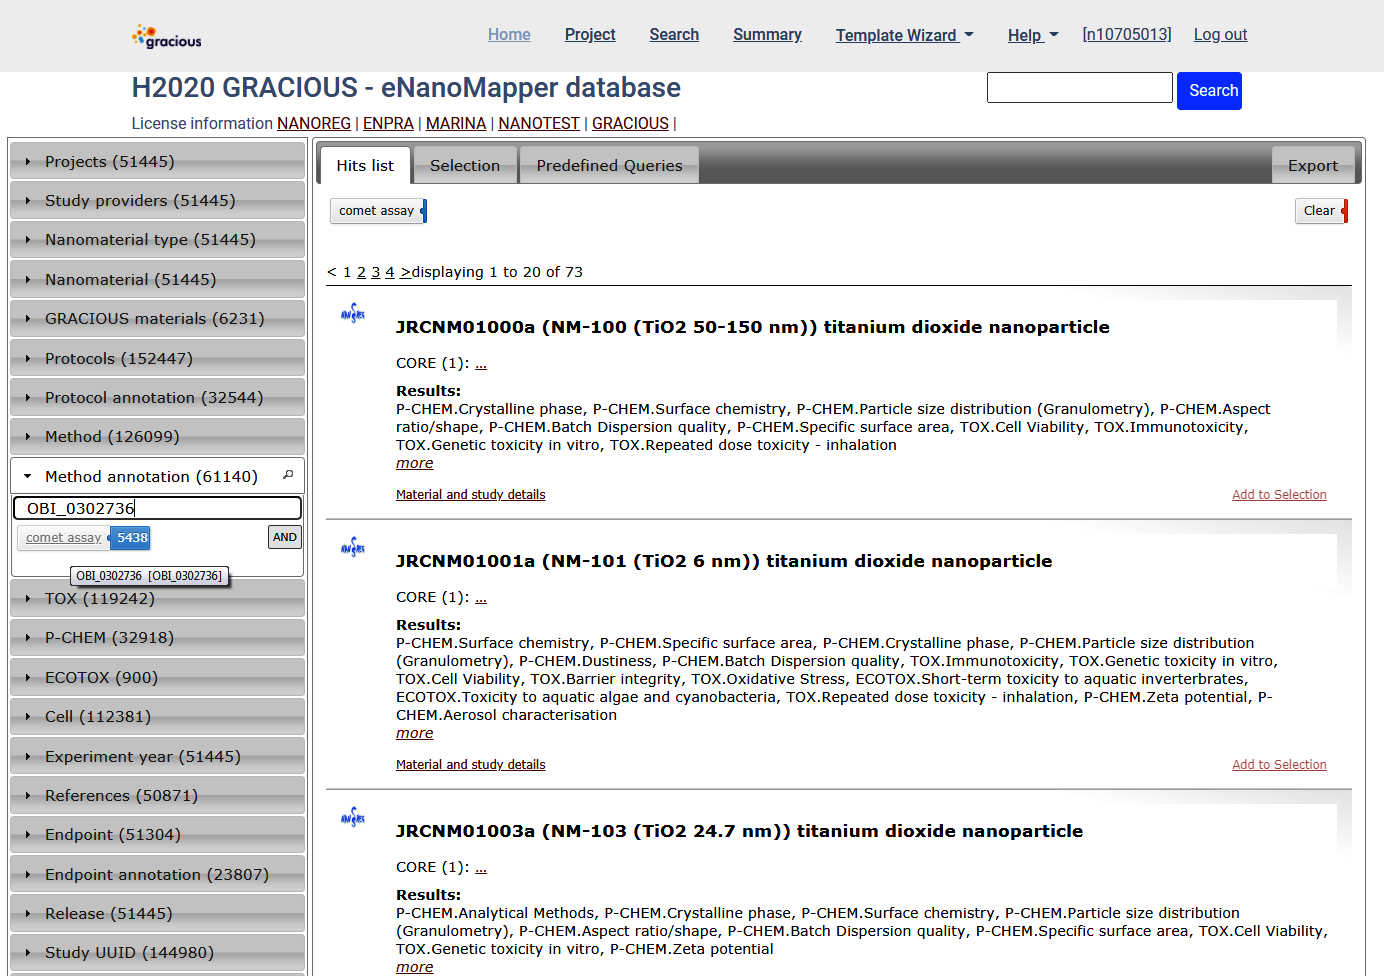
Task: Switch to the Selection tab
Action: click(465, 166)
